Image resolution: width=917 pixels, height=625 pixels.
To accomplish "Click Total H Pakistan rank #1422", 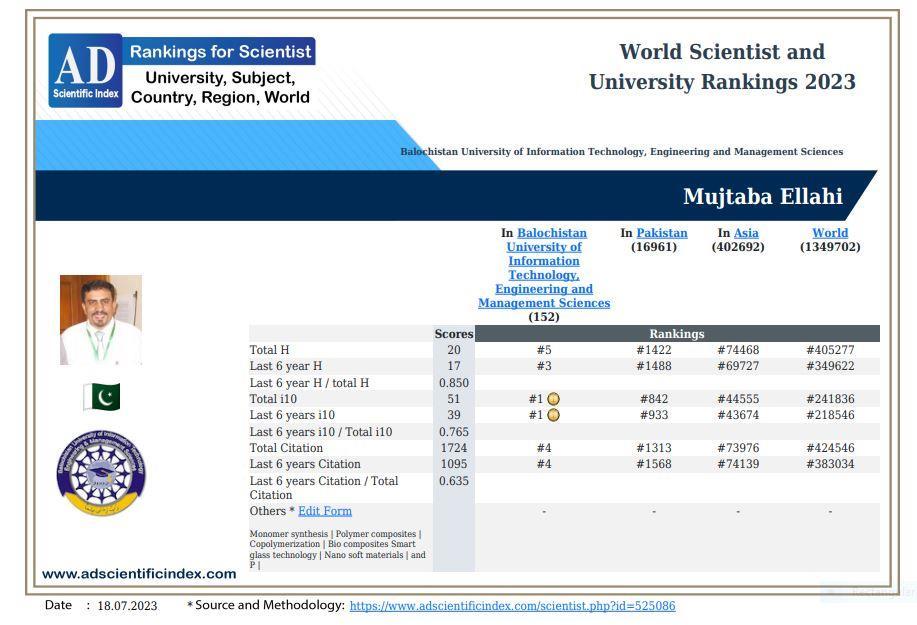I will tap(654, 350).
